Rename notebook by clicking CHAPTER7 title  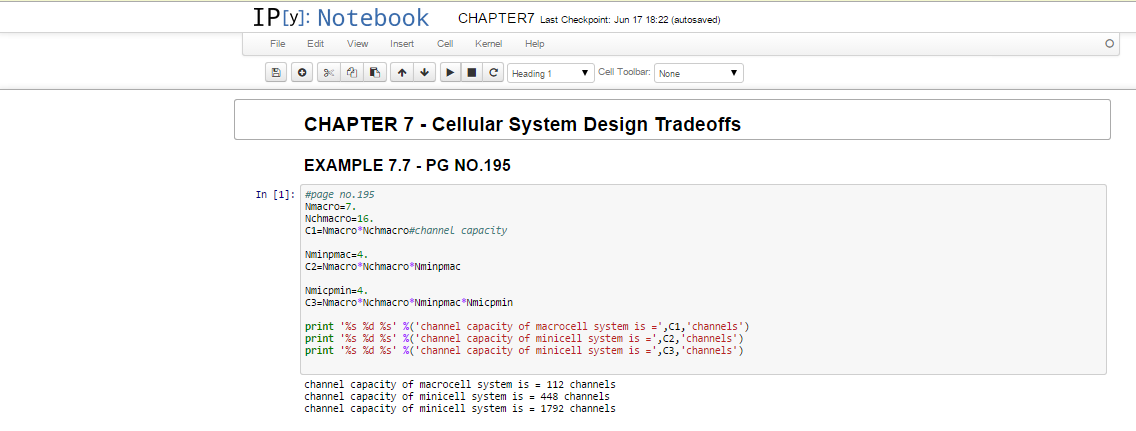point(496,19)
